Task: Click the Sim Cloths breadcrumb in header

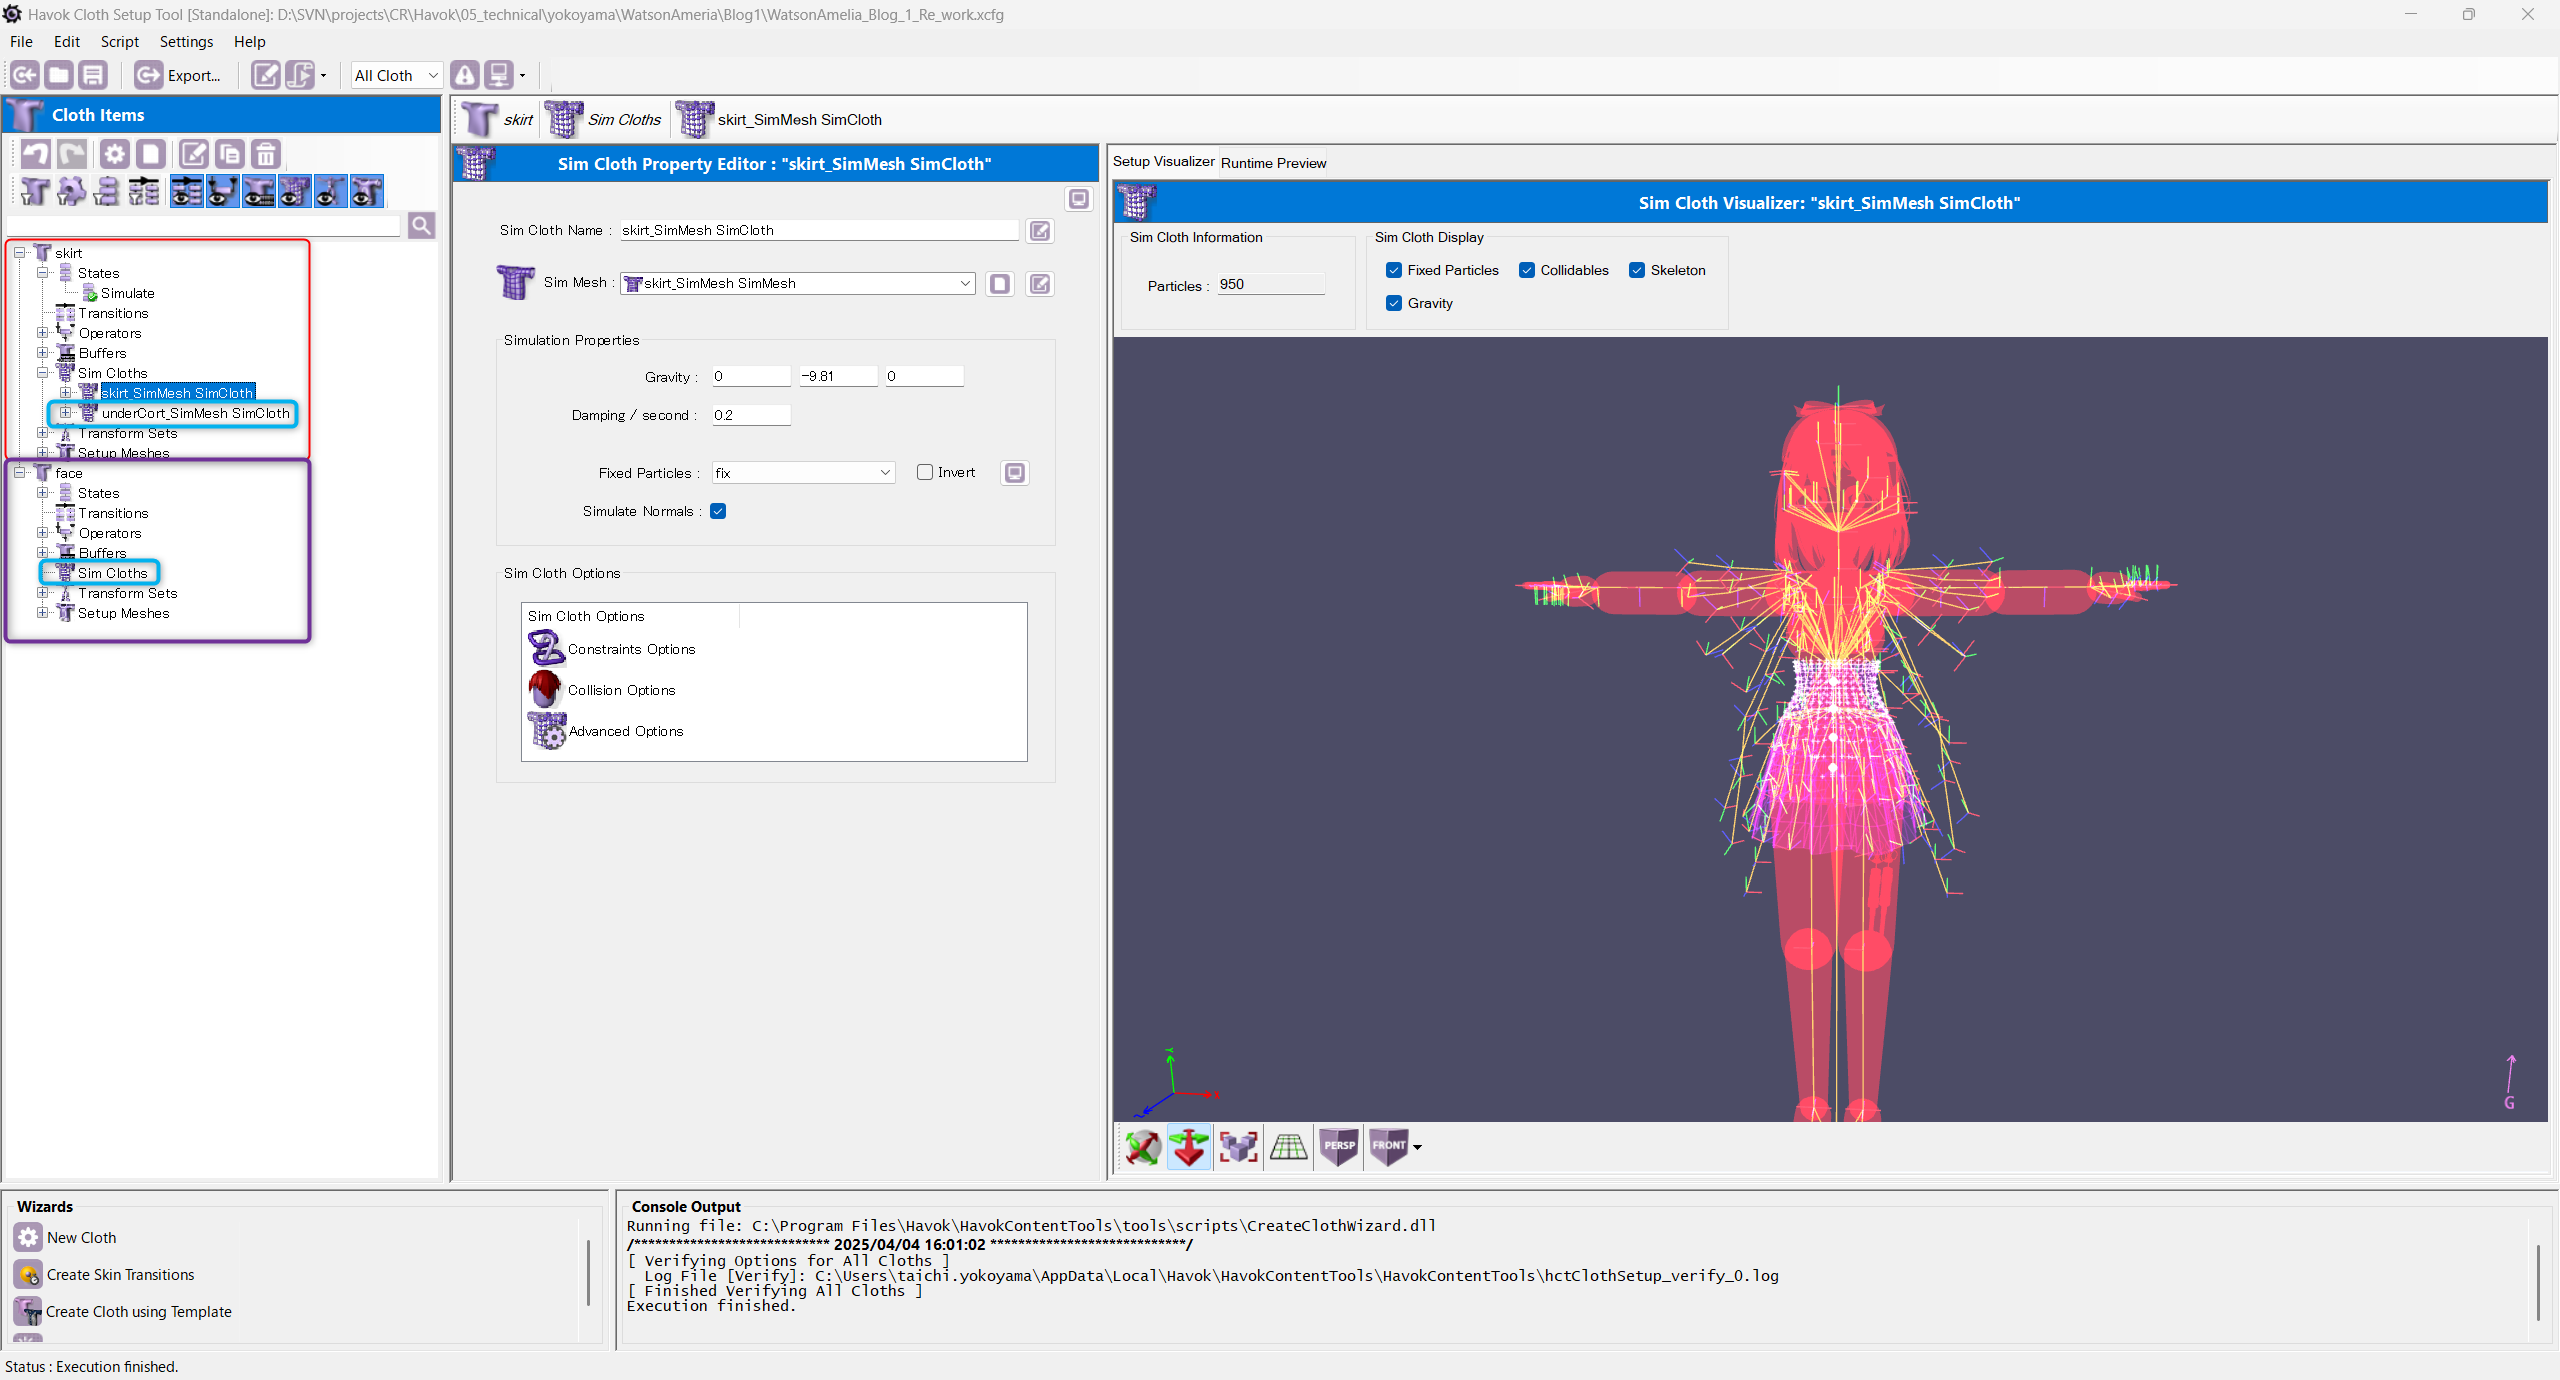Action: click(604, 120)
